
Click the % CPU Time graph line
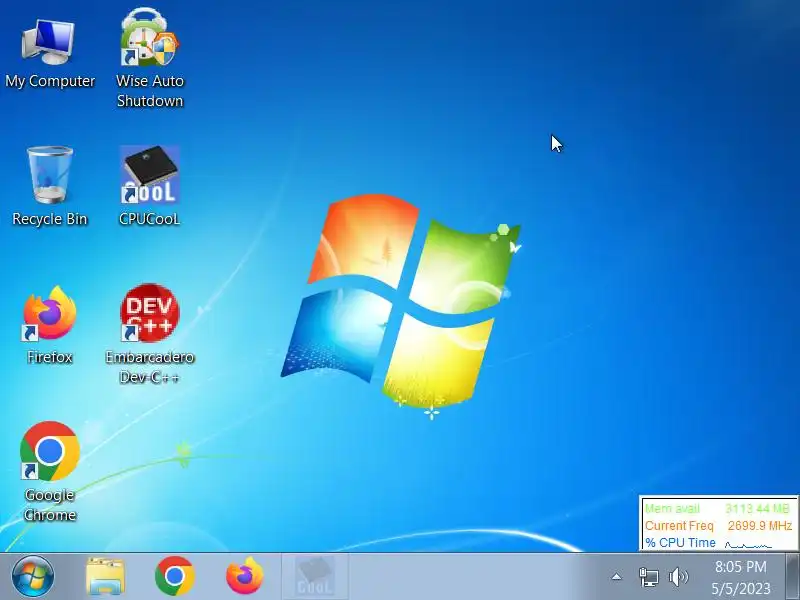(748, 544)
